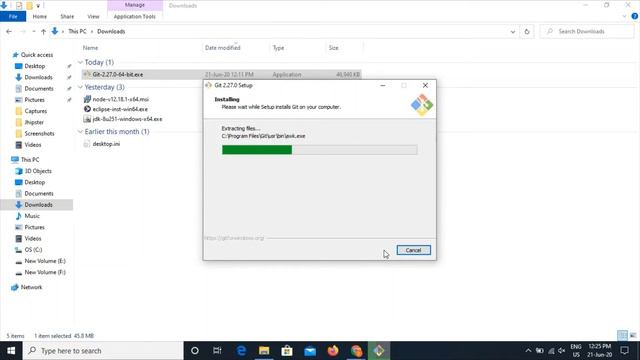
Task: Select the Manage contextual tab
Action: pyautogui.click(x=135, y=5)
